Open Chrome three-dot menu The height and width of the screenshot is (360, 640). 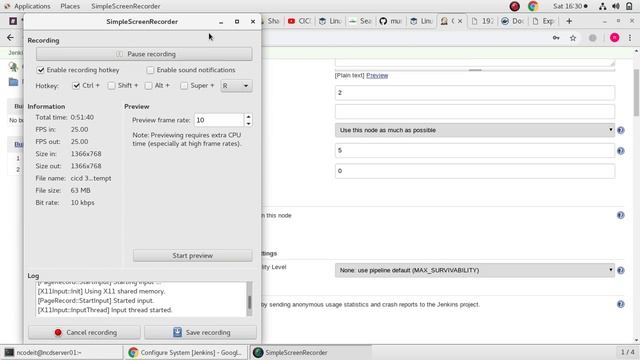click(x=630, y=38)
